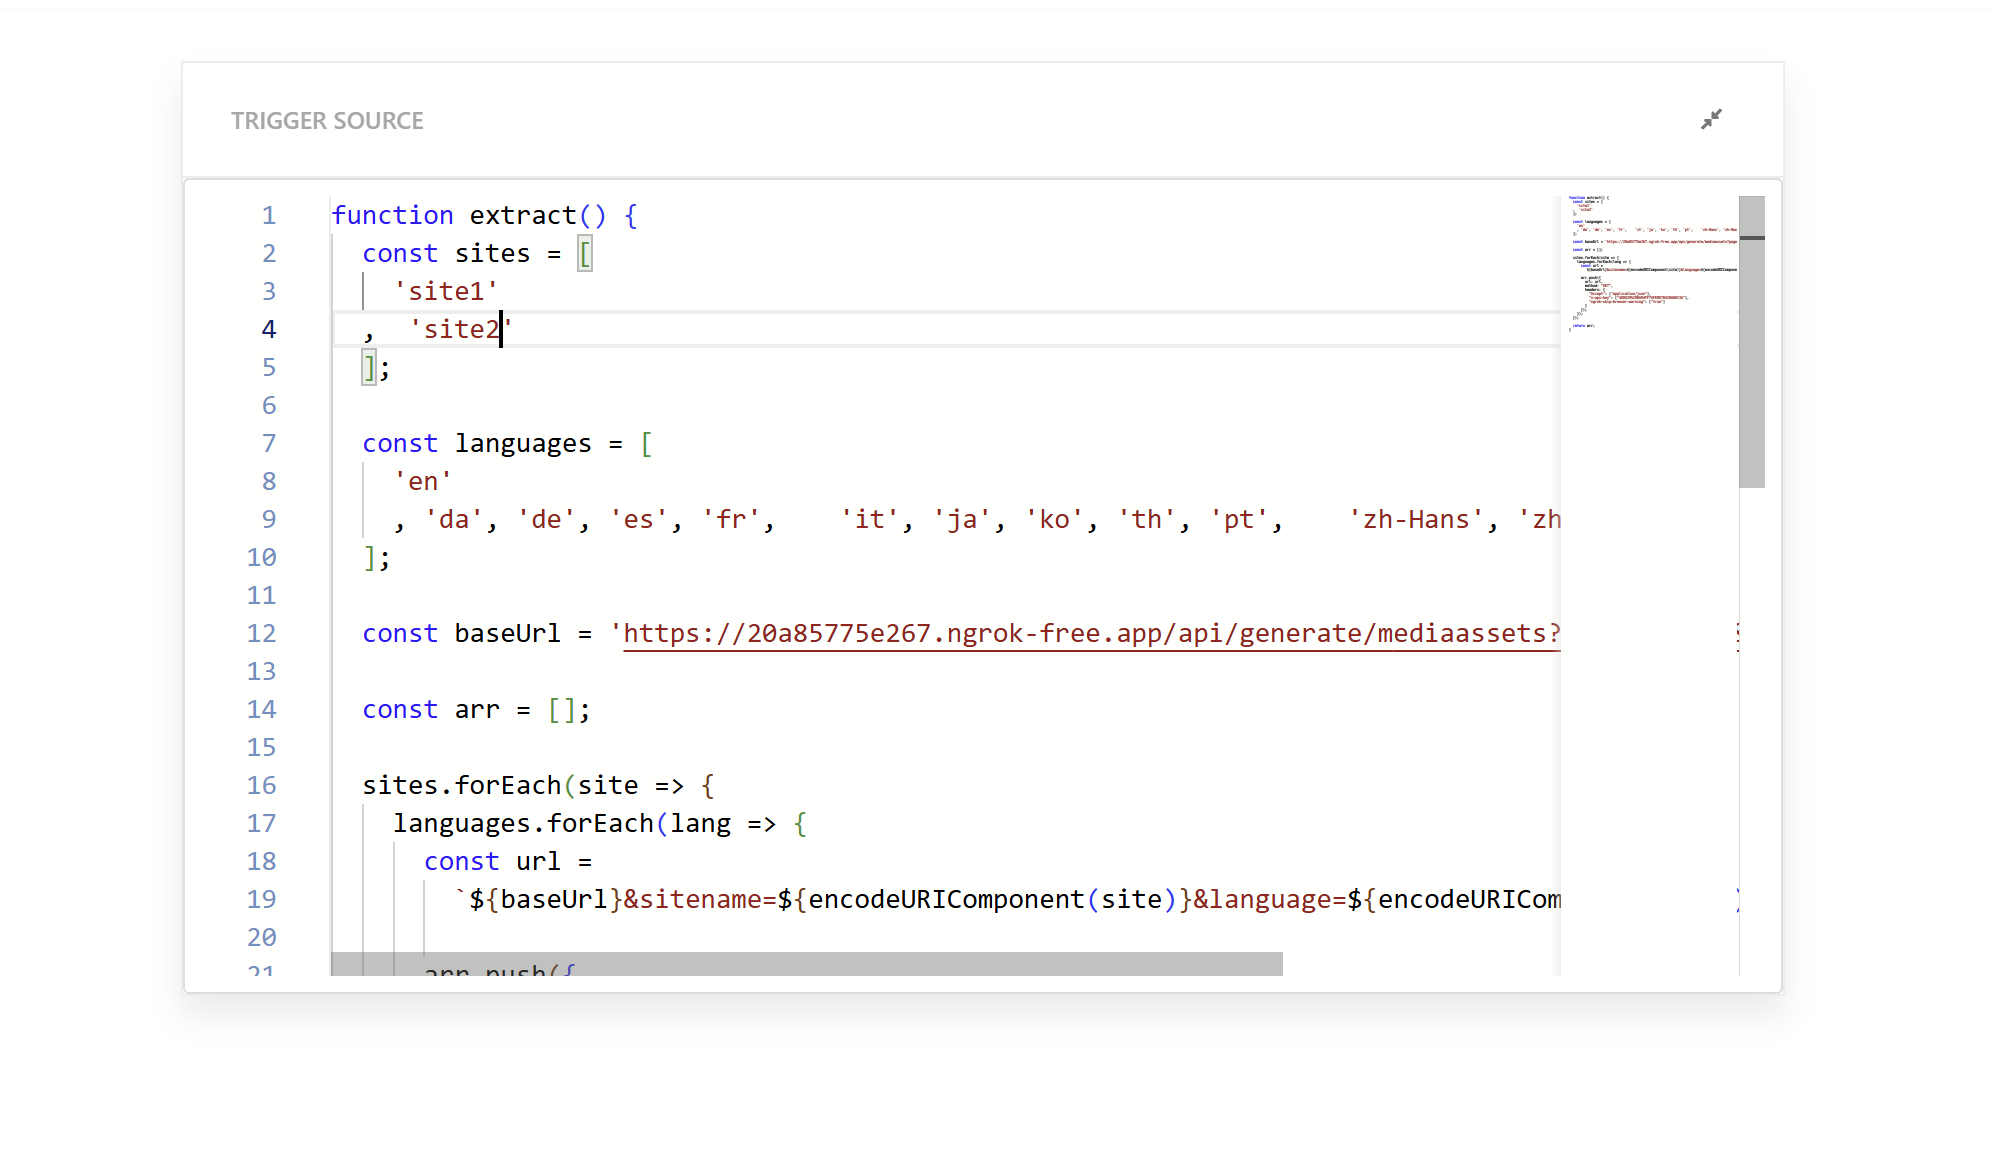The width and height of the screenshot is (1990, 1171).
Task: Click line number 7 in gutter
Action: tap(268, 443)
